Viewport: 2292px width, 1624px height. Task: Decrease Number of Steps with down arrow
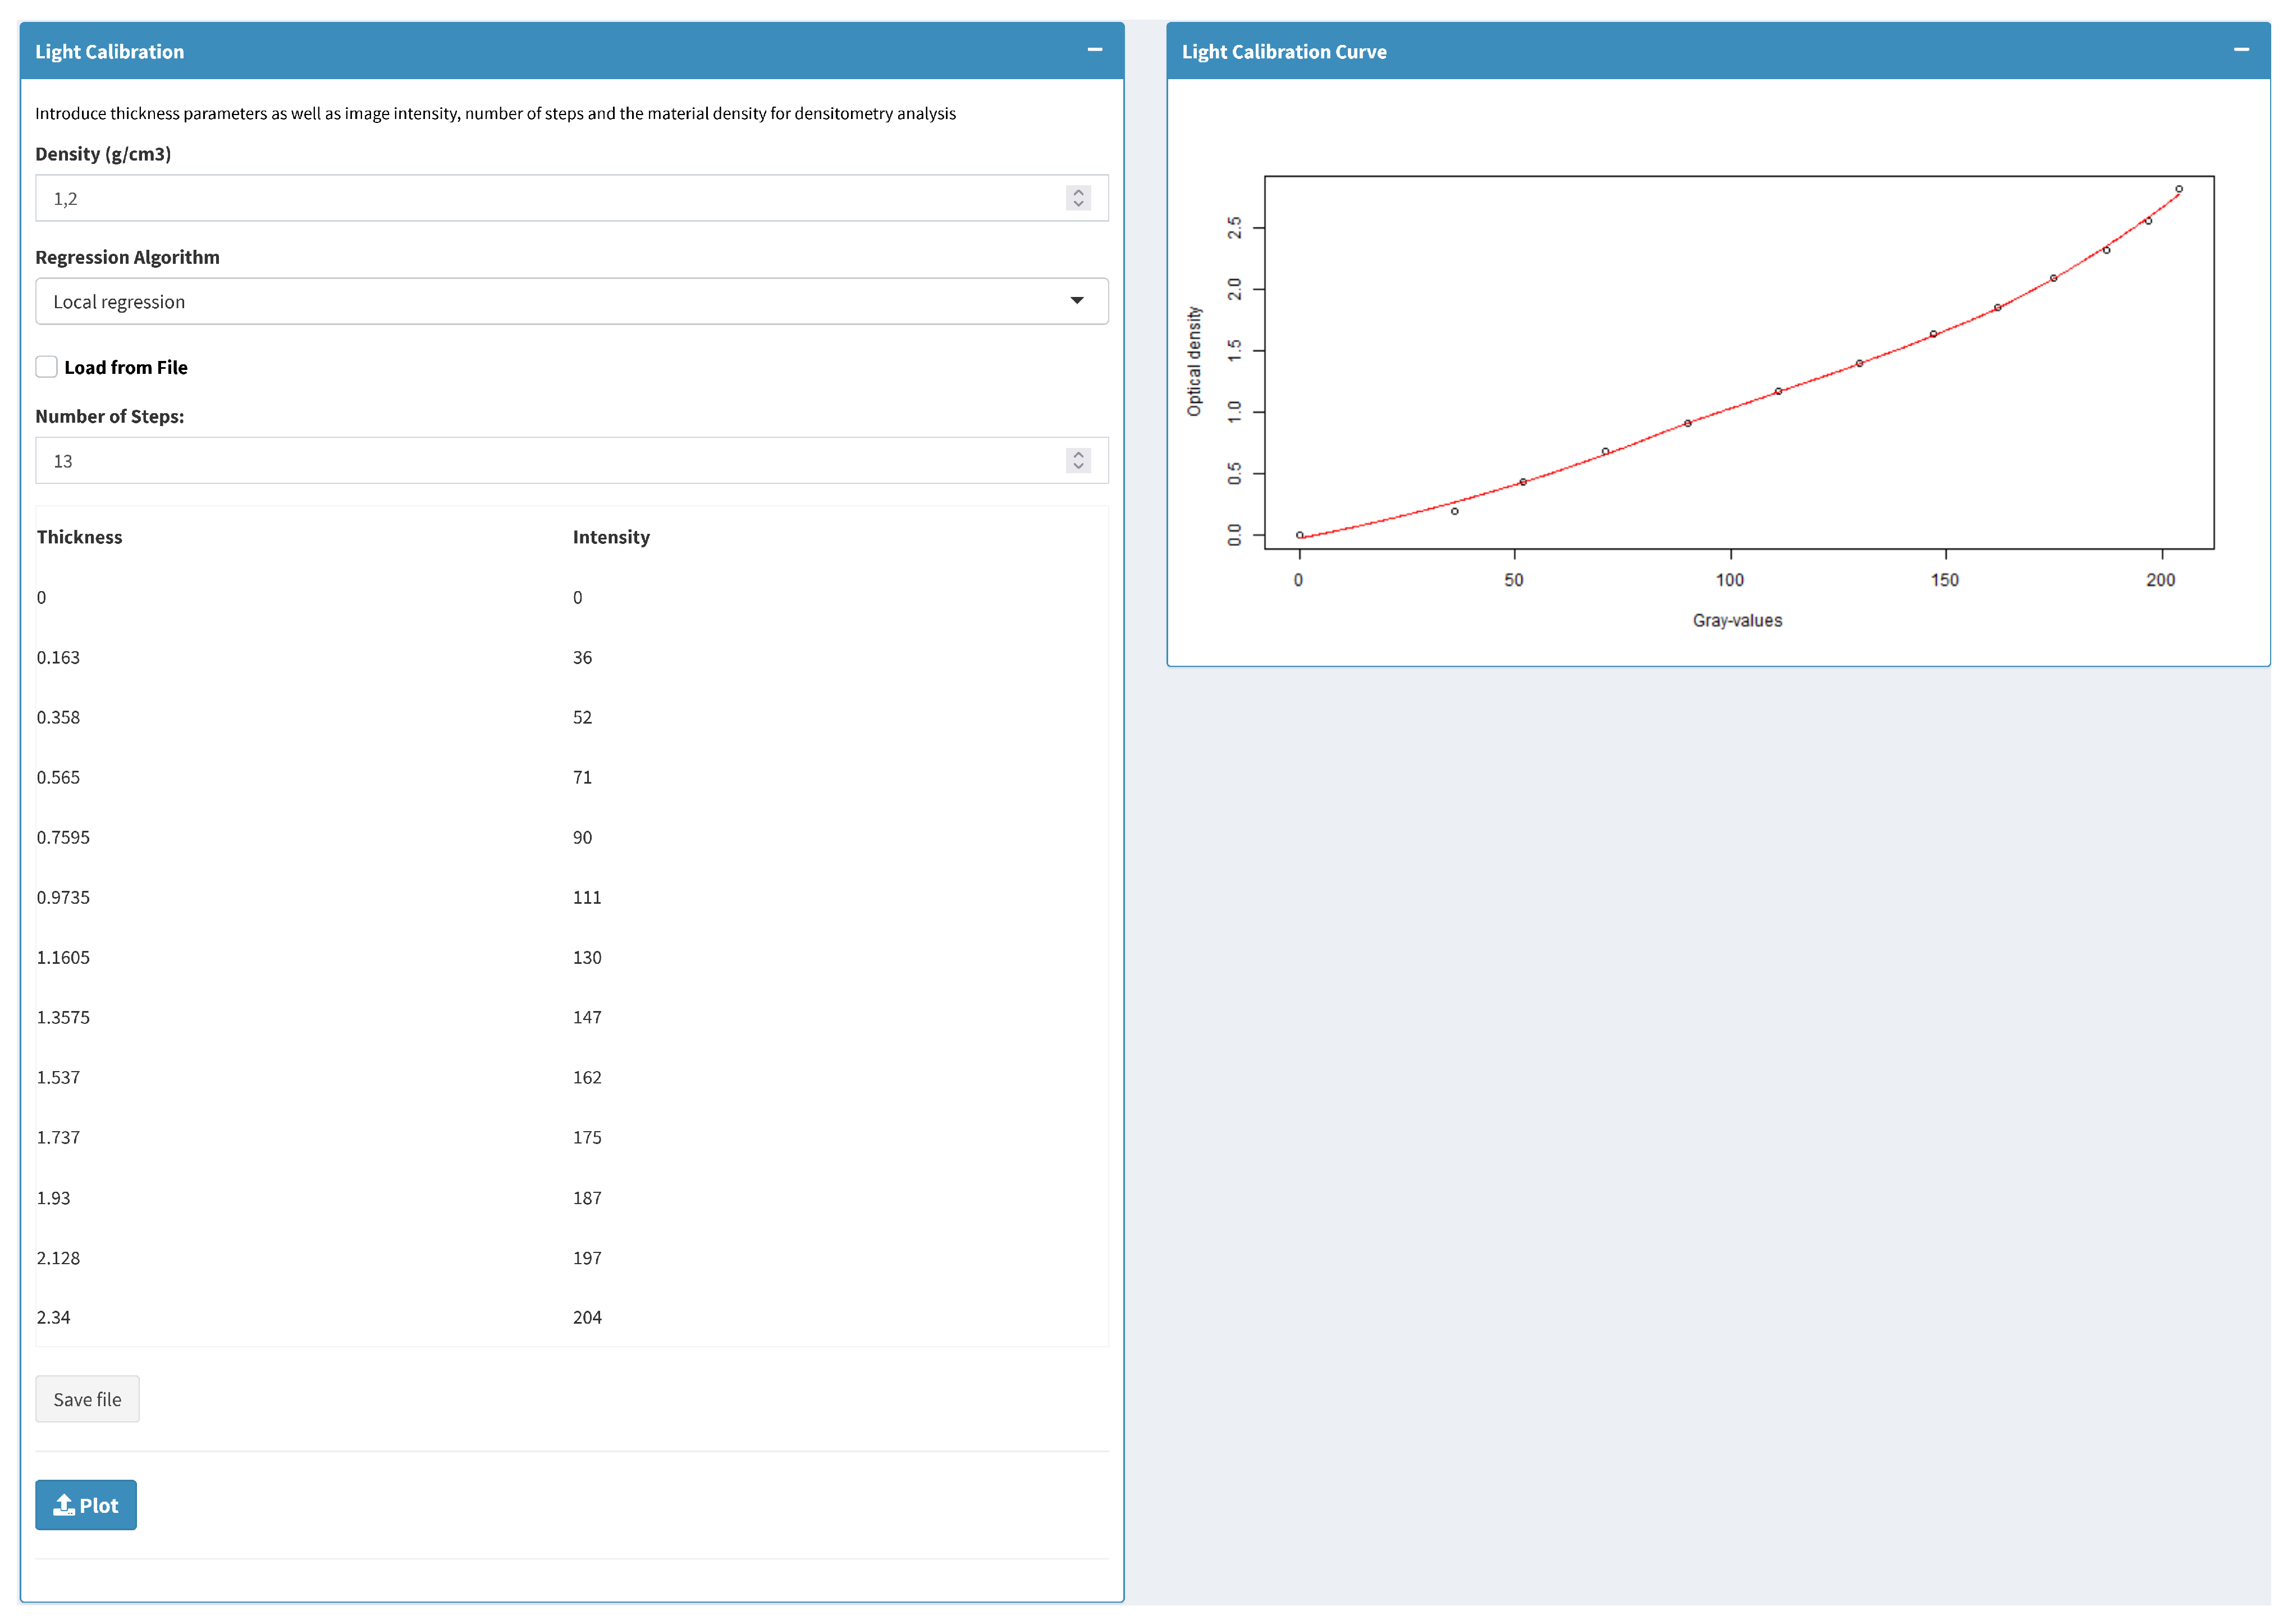click(x=1077, y=467)
